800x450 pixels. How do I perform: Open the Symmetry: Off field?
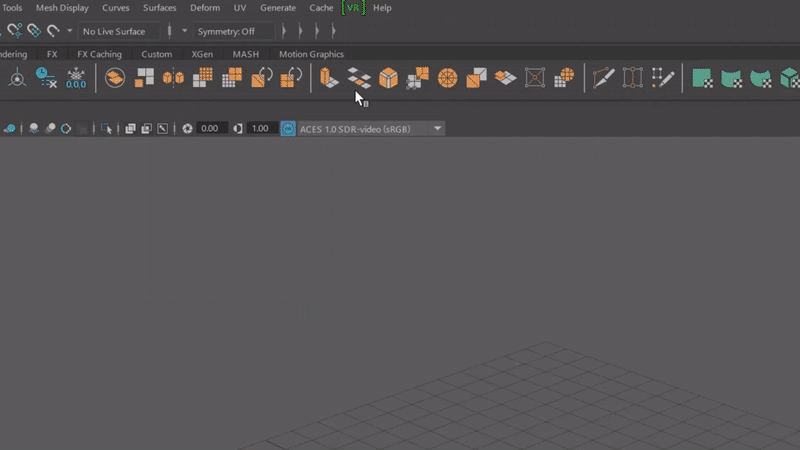click(x=234, y=31)
